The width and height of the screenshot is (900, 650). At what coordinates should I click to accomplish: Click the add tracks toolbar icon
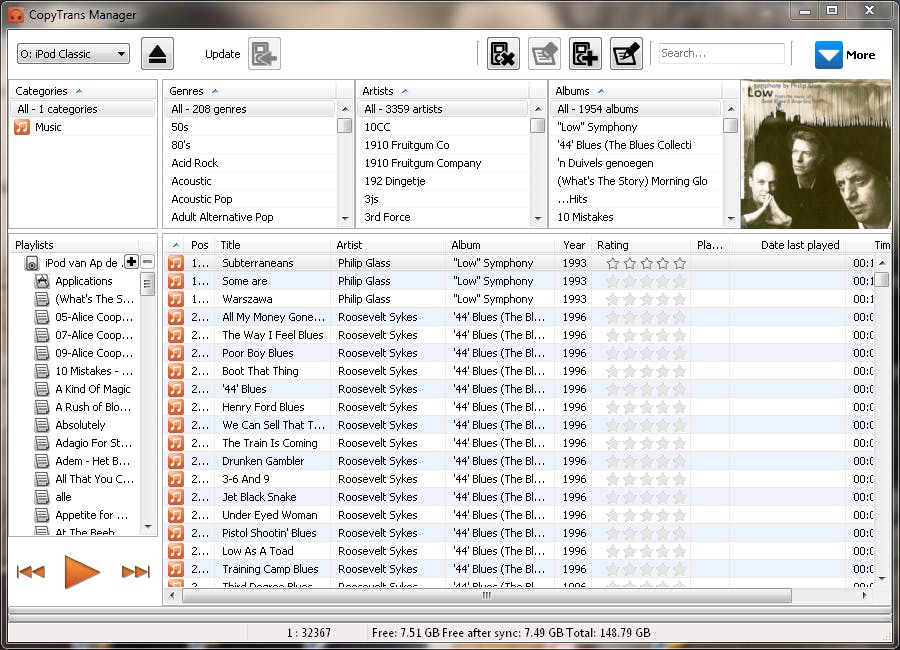[x=585, y=54]
